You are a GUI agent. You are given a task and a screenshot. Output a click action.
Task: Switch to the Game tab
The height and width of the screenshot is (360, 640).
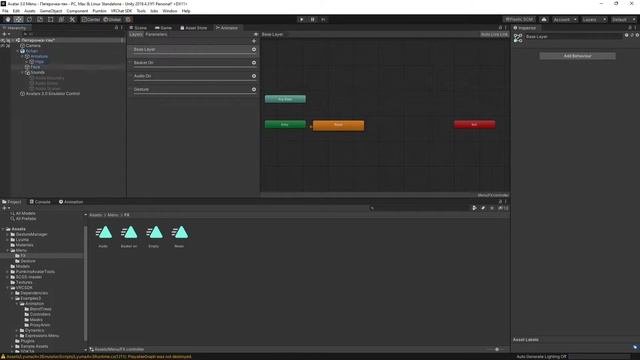(163, 28)
